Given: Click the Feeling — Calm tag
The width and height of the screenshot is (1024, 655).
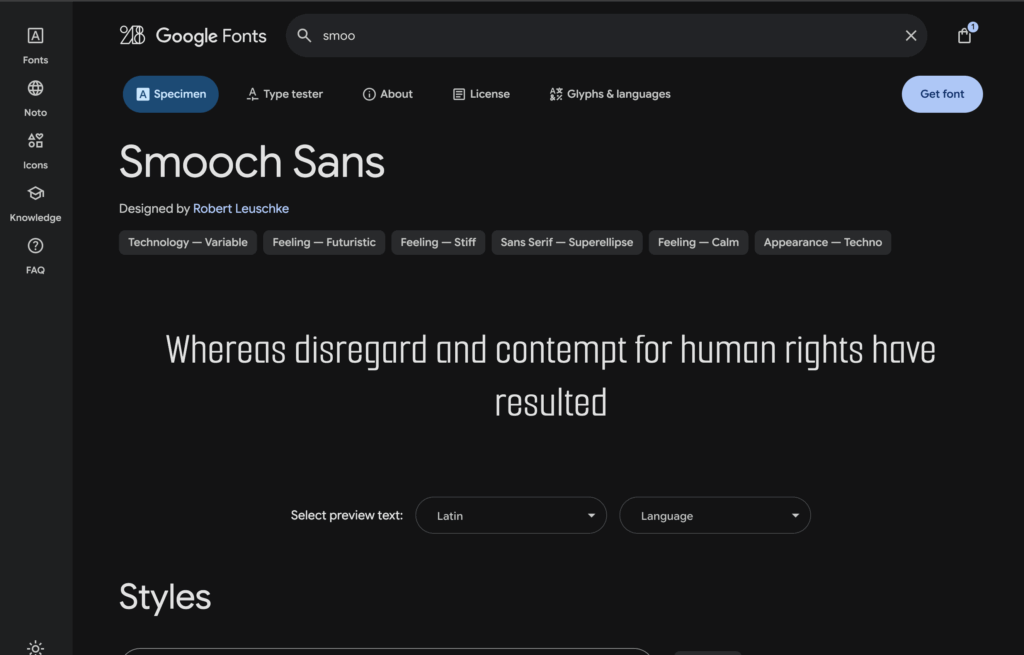Looking at the screenshot, I should point(698,242).
